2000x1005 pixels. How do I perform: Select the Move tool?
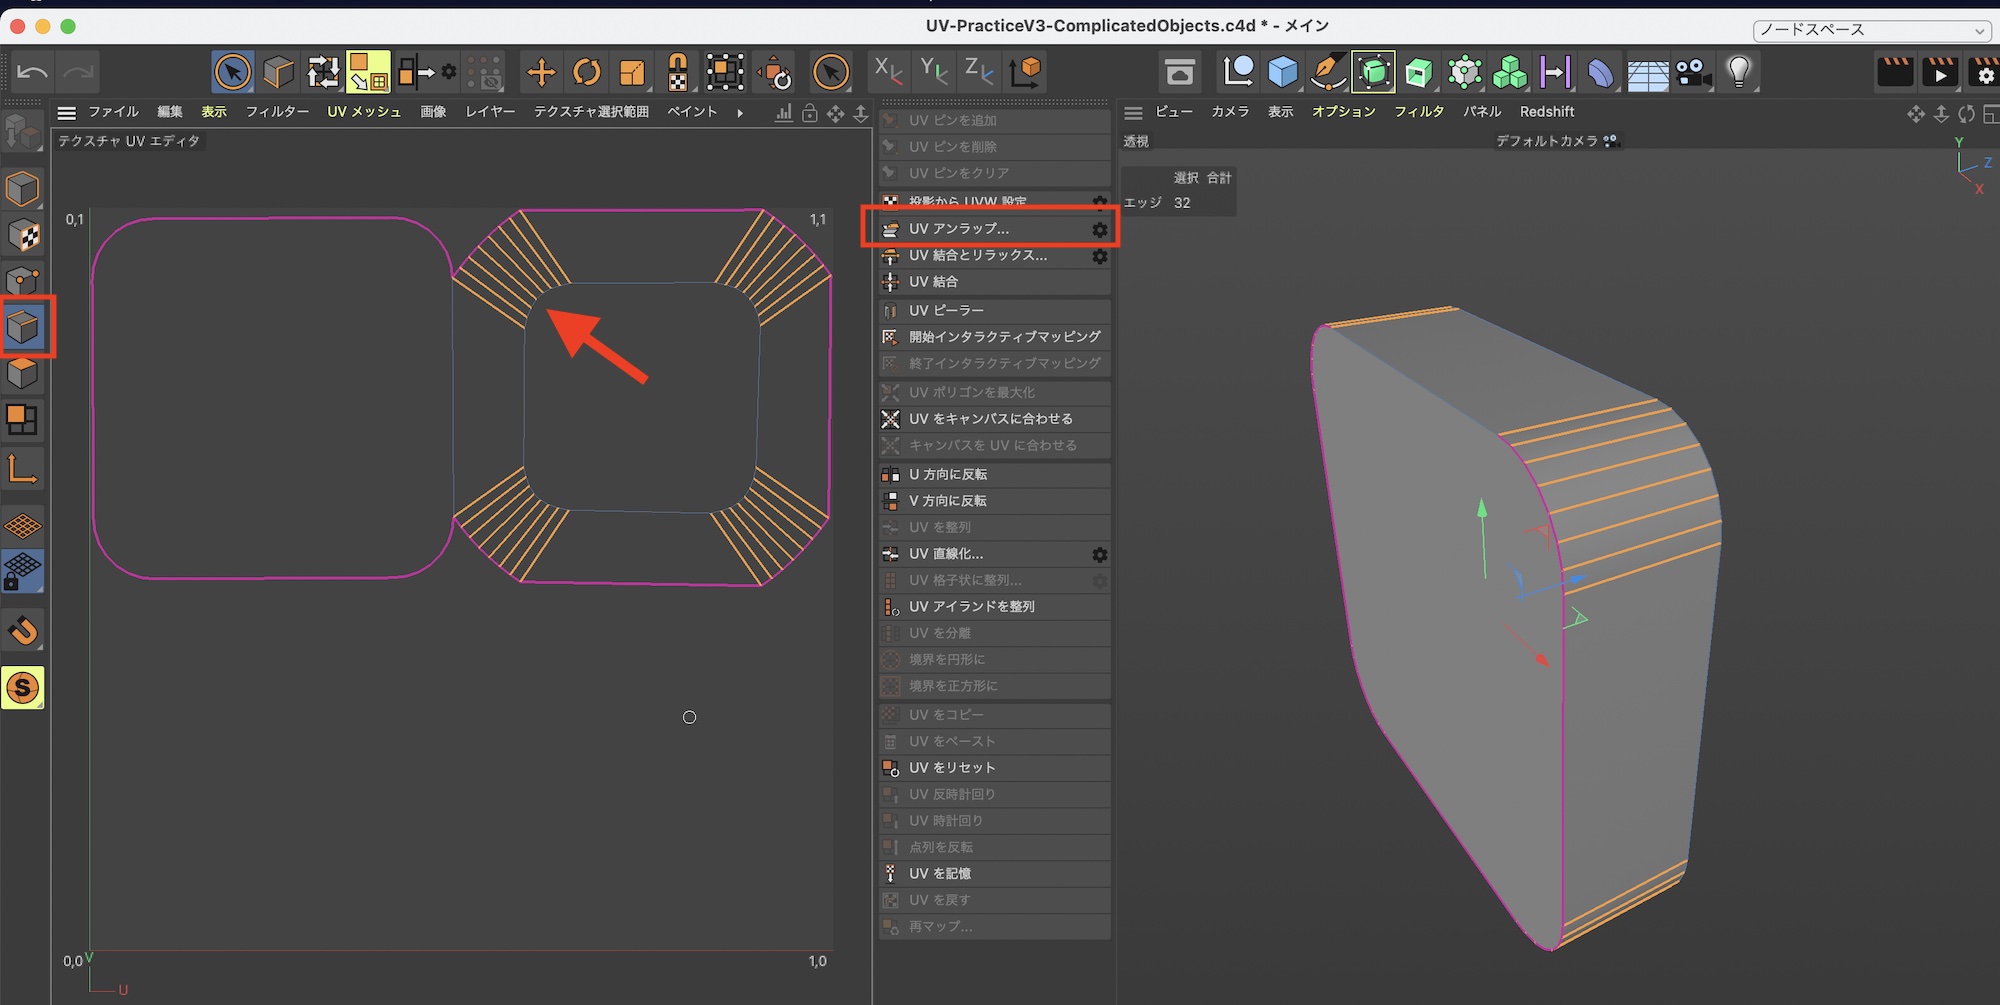(541, 72)
